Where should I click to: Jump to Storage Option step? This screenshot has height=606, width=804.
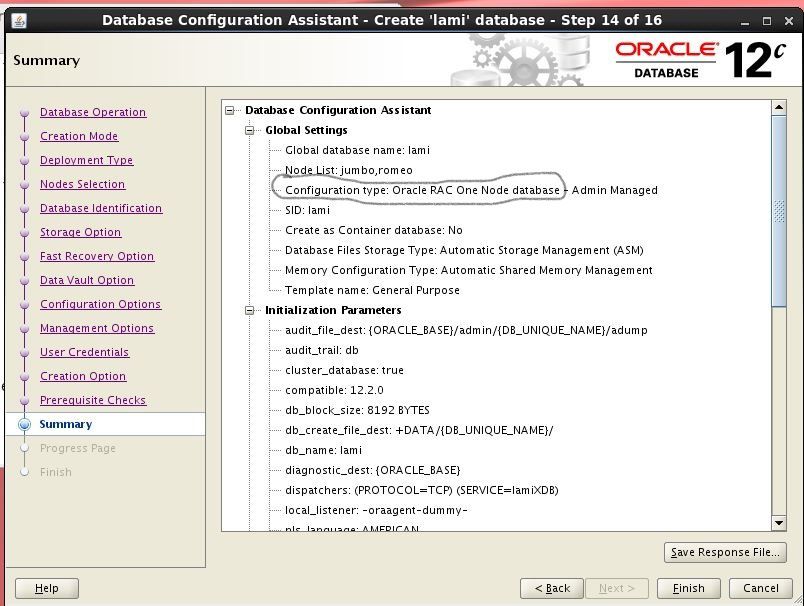pos(81,232)
